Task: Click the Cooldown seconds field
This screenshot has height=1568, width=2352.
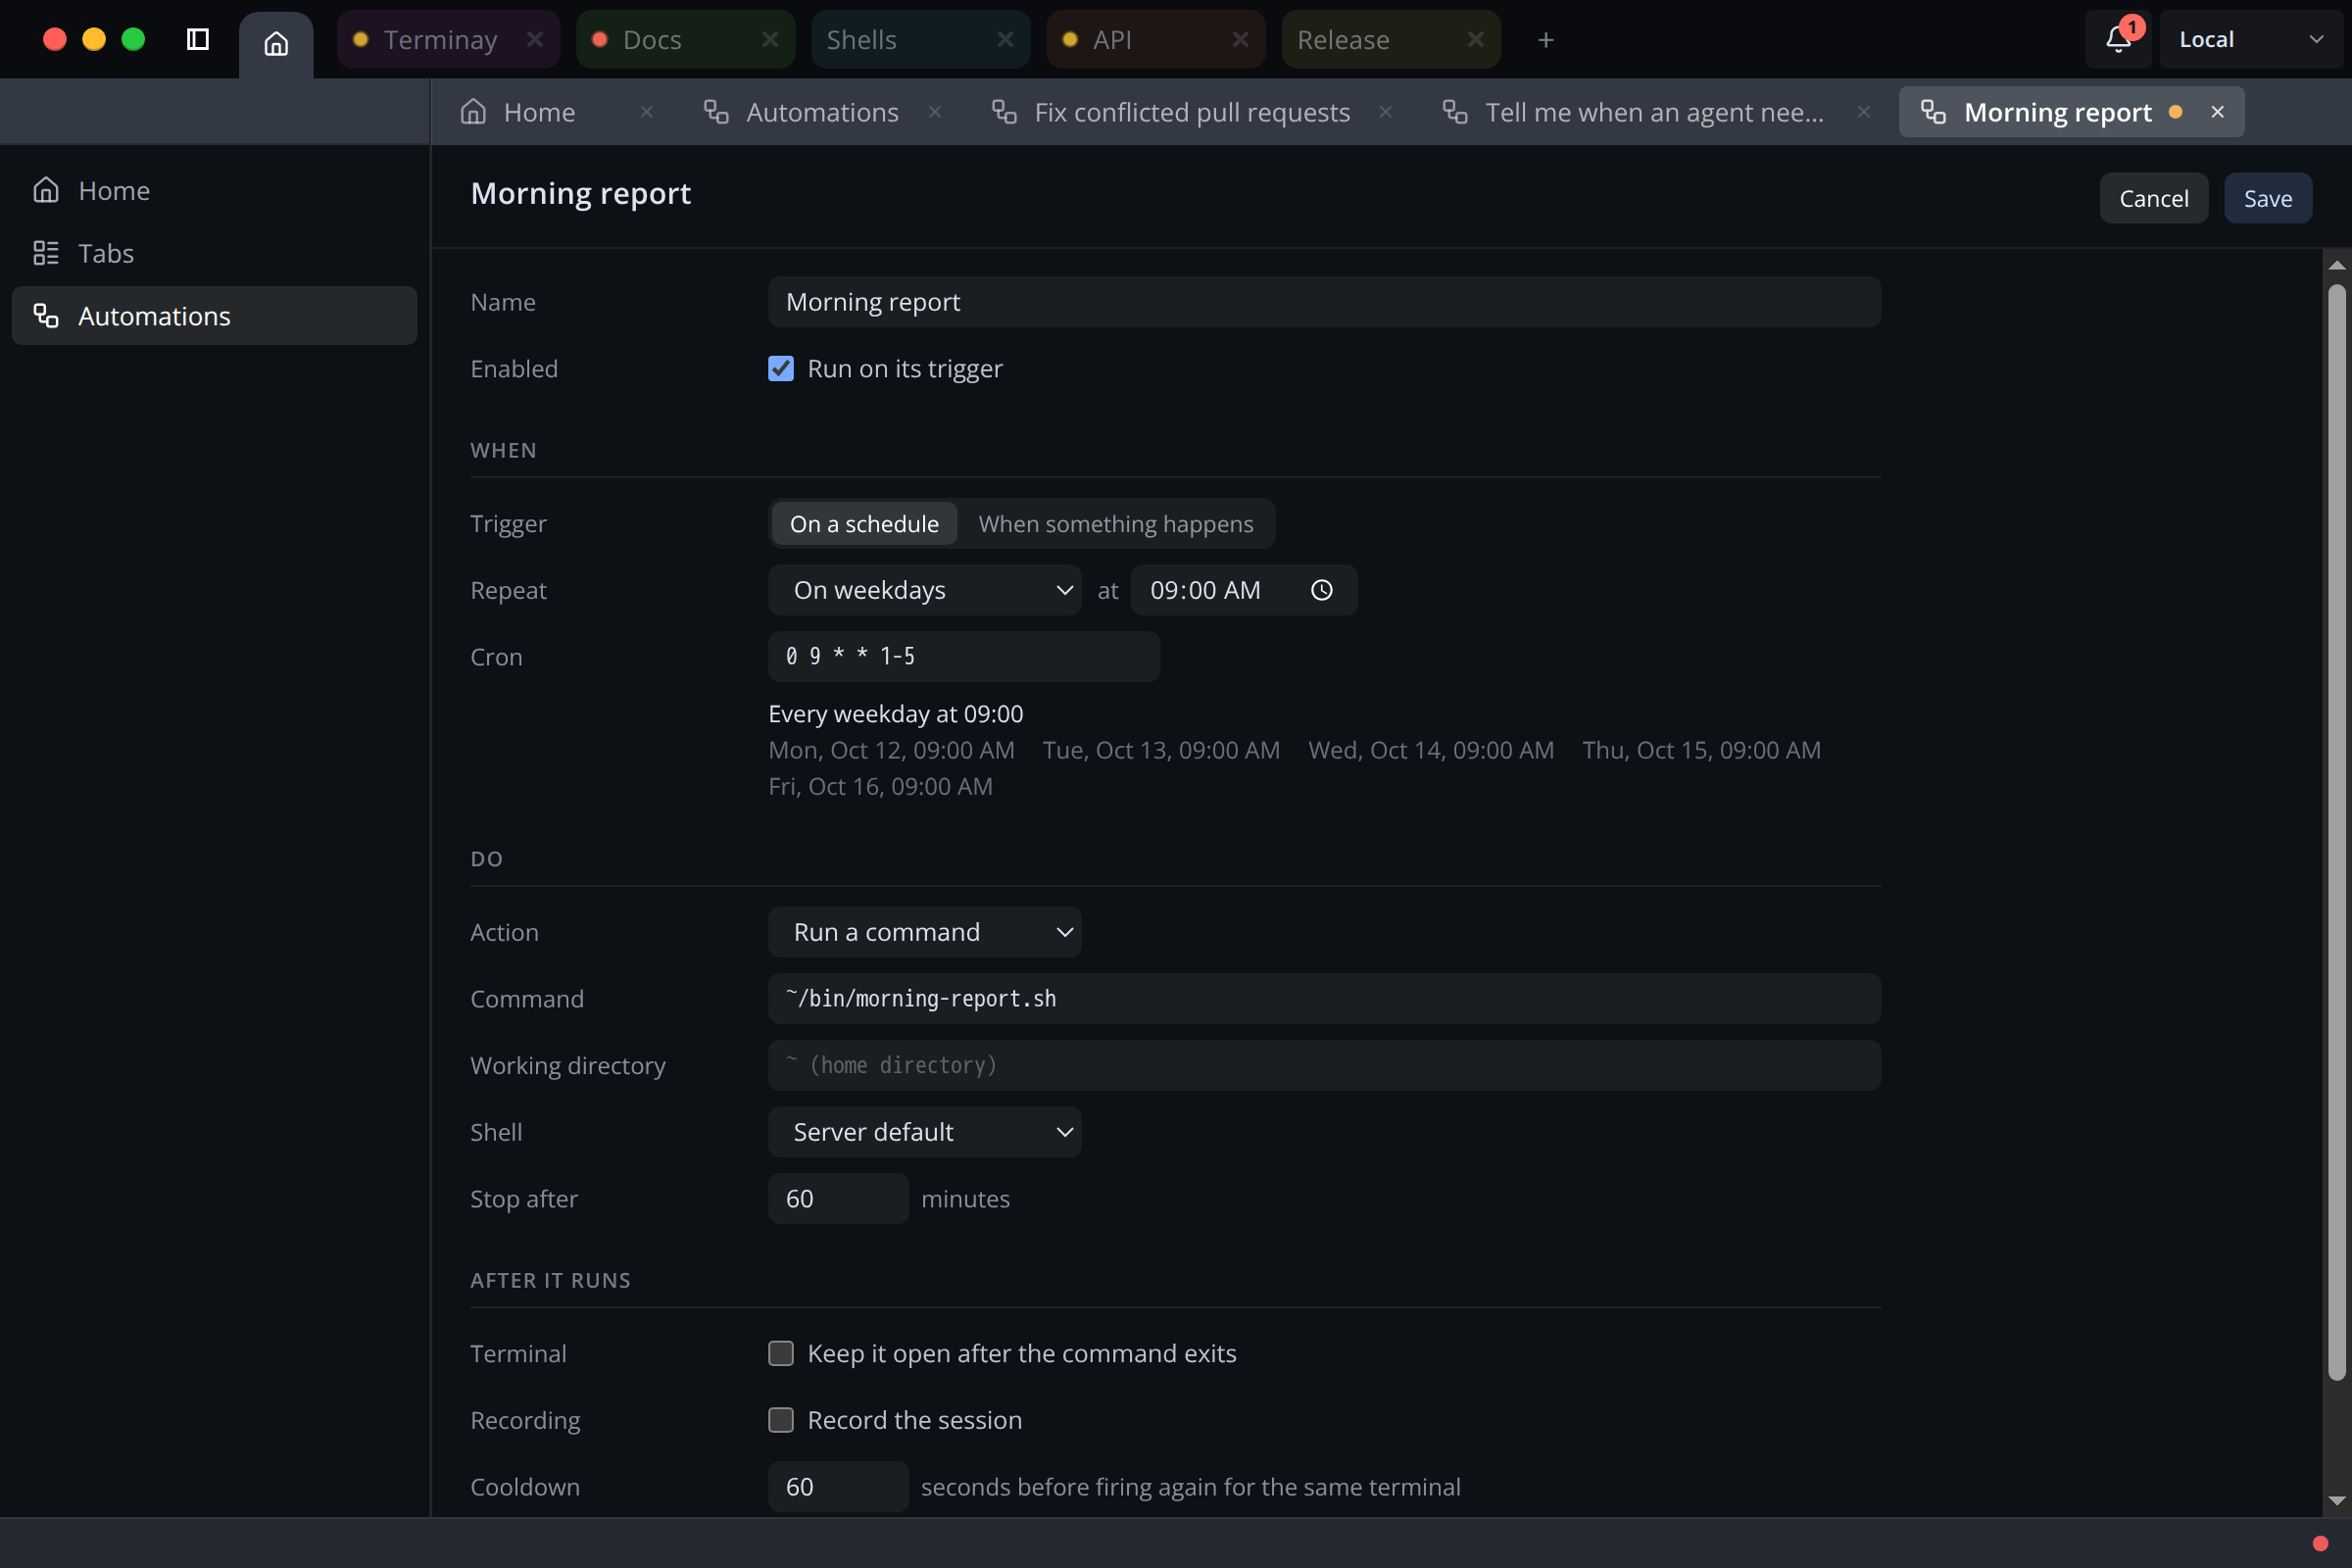Action: [x=838, y=1487]
